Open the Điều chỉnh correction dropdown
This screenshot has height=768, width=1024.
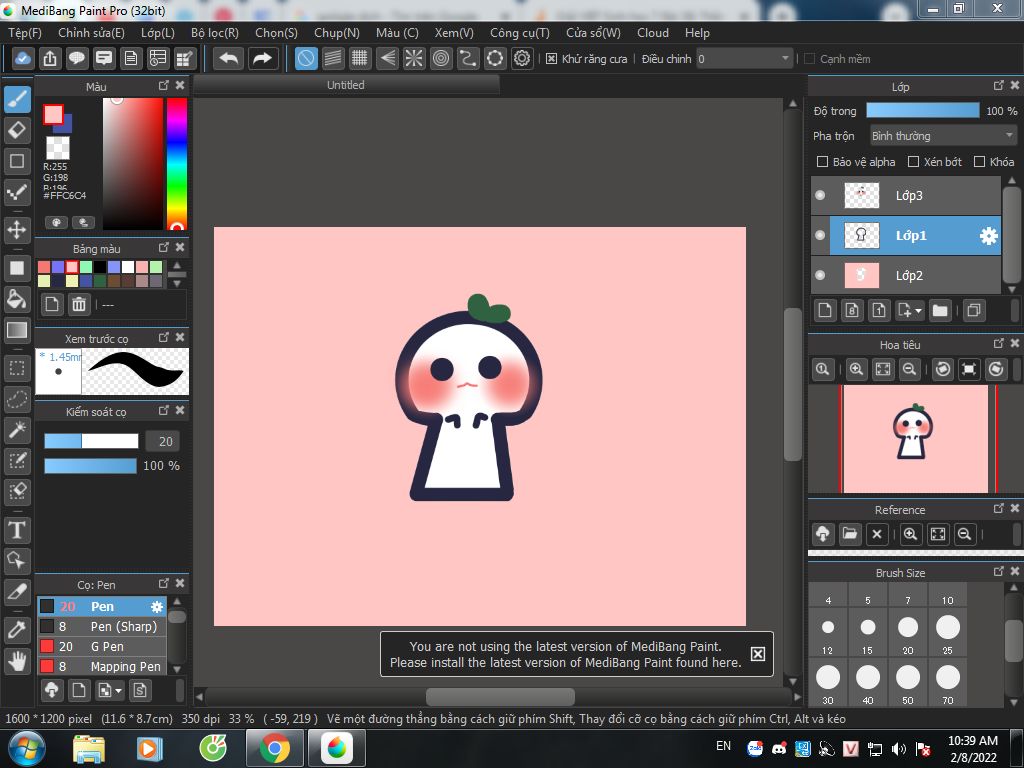[x=744, y=59]
